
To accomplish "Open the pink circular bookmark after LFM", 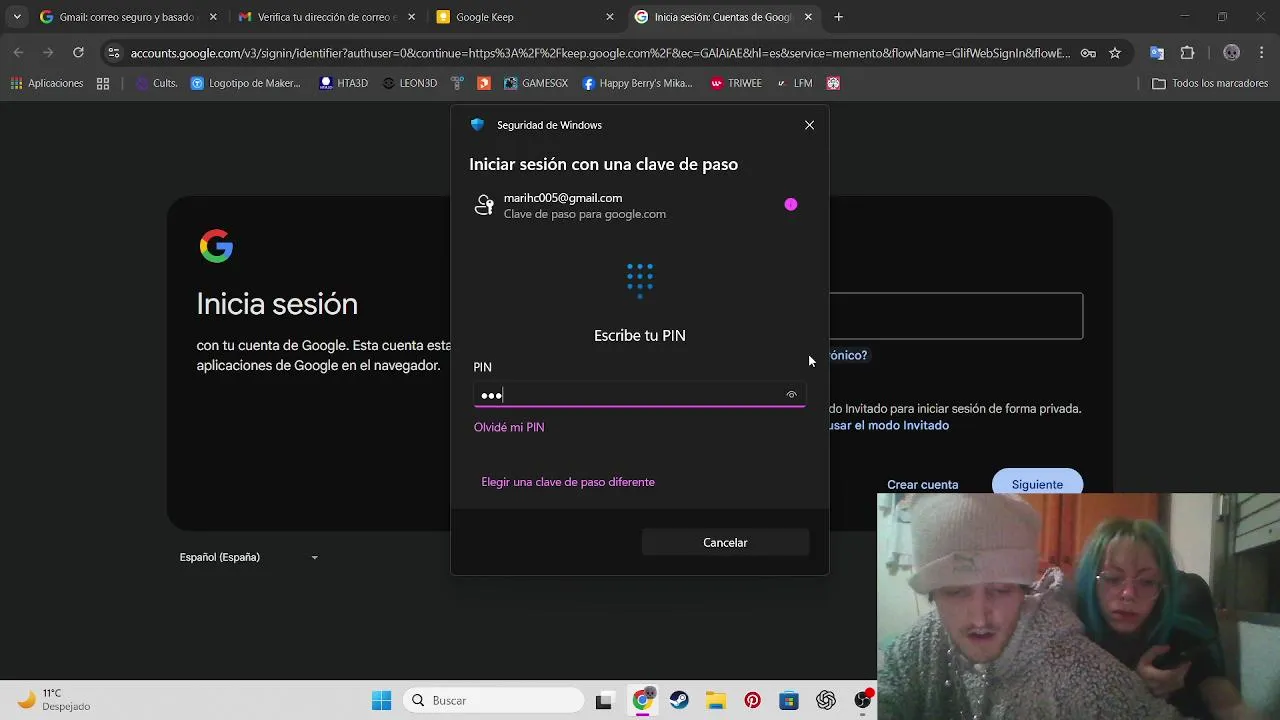I will point(833,83).
